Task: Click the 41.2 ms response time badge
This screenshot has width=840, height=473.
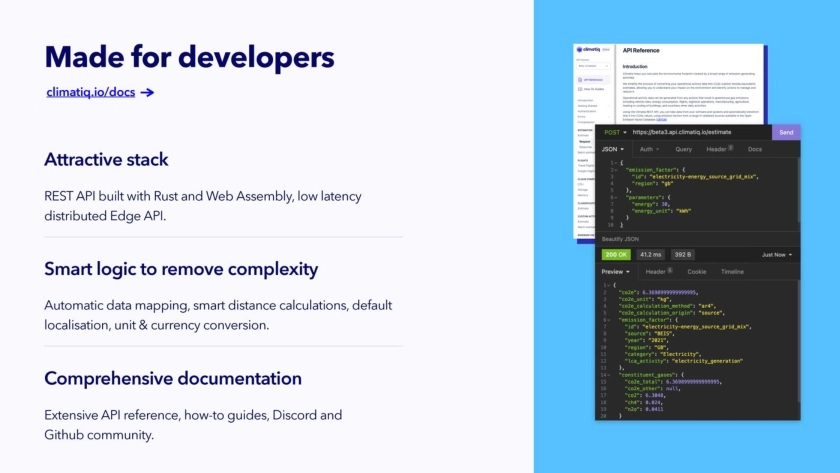Action: pyautogui.click(x=651, y=255)
